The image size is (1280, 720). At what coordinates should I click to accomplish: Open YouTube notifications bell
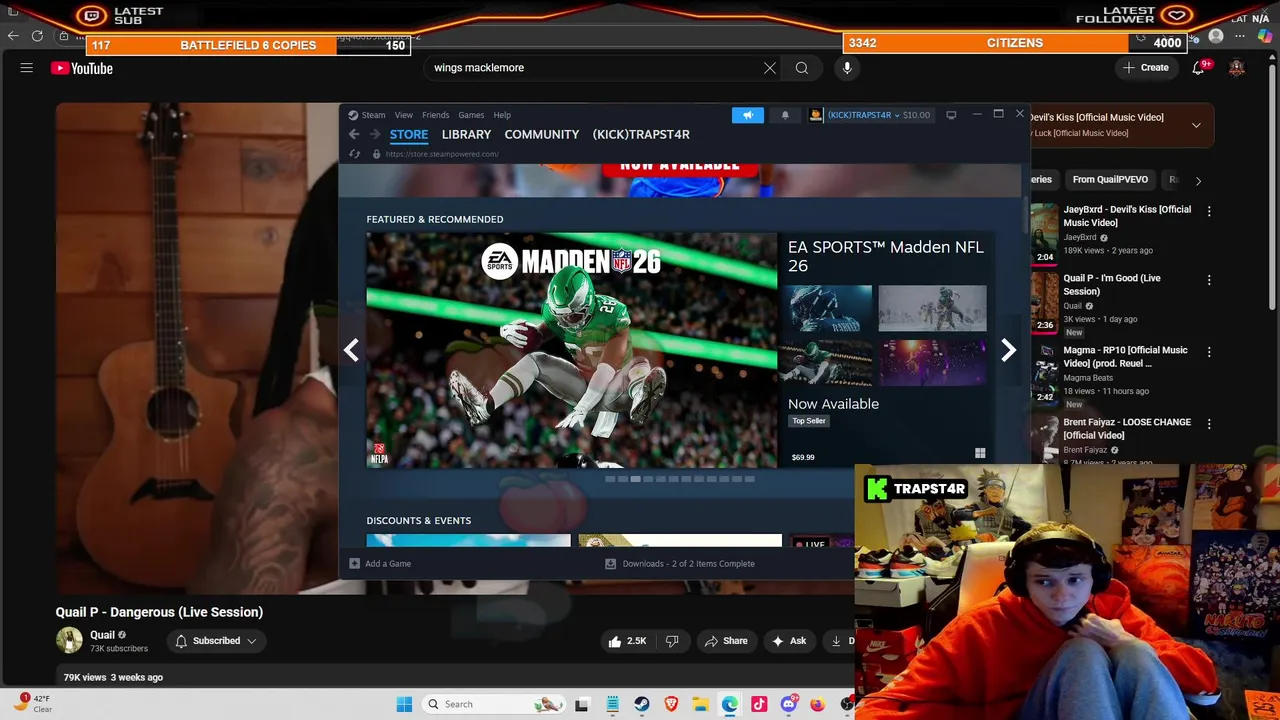click(1198, 68)
